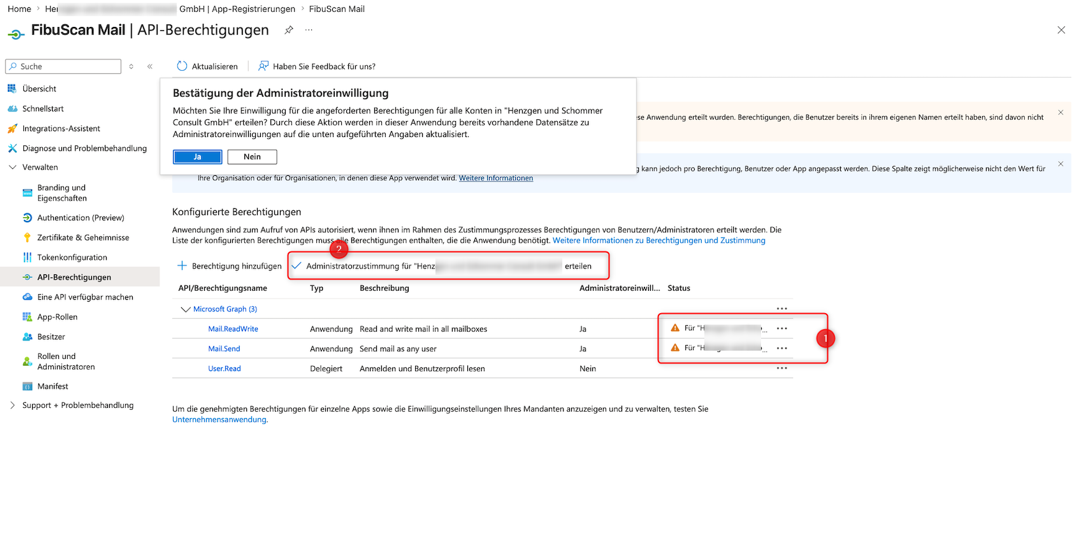Viewport: 1078px width, 542px height.
Task: Dismiss the blue information banner
Action: coord(1061,164)
